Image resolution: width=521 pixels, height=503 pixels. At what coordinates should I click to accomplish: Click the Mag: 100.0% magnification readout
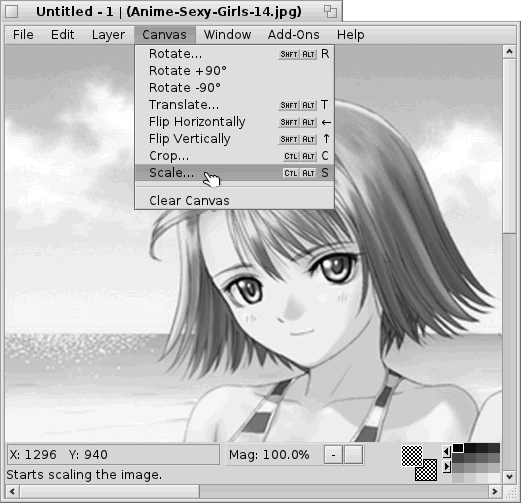coord(269,455)
